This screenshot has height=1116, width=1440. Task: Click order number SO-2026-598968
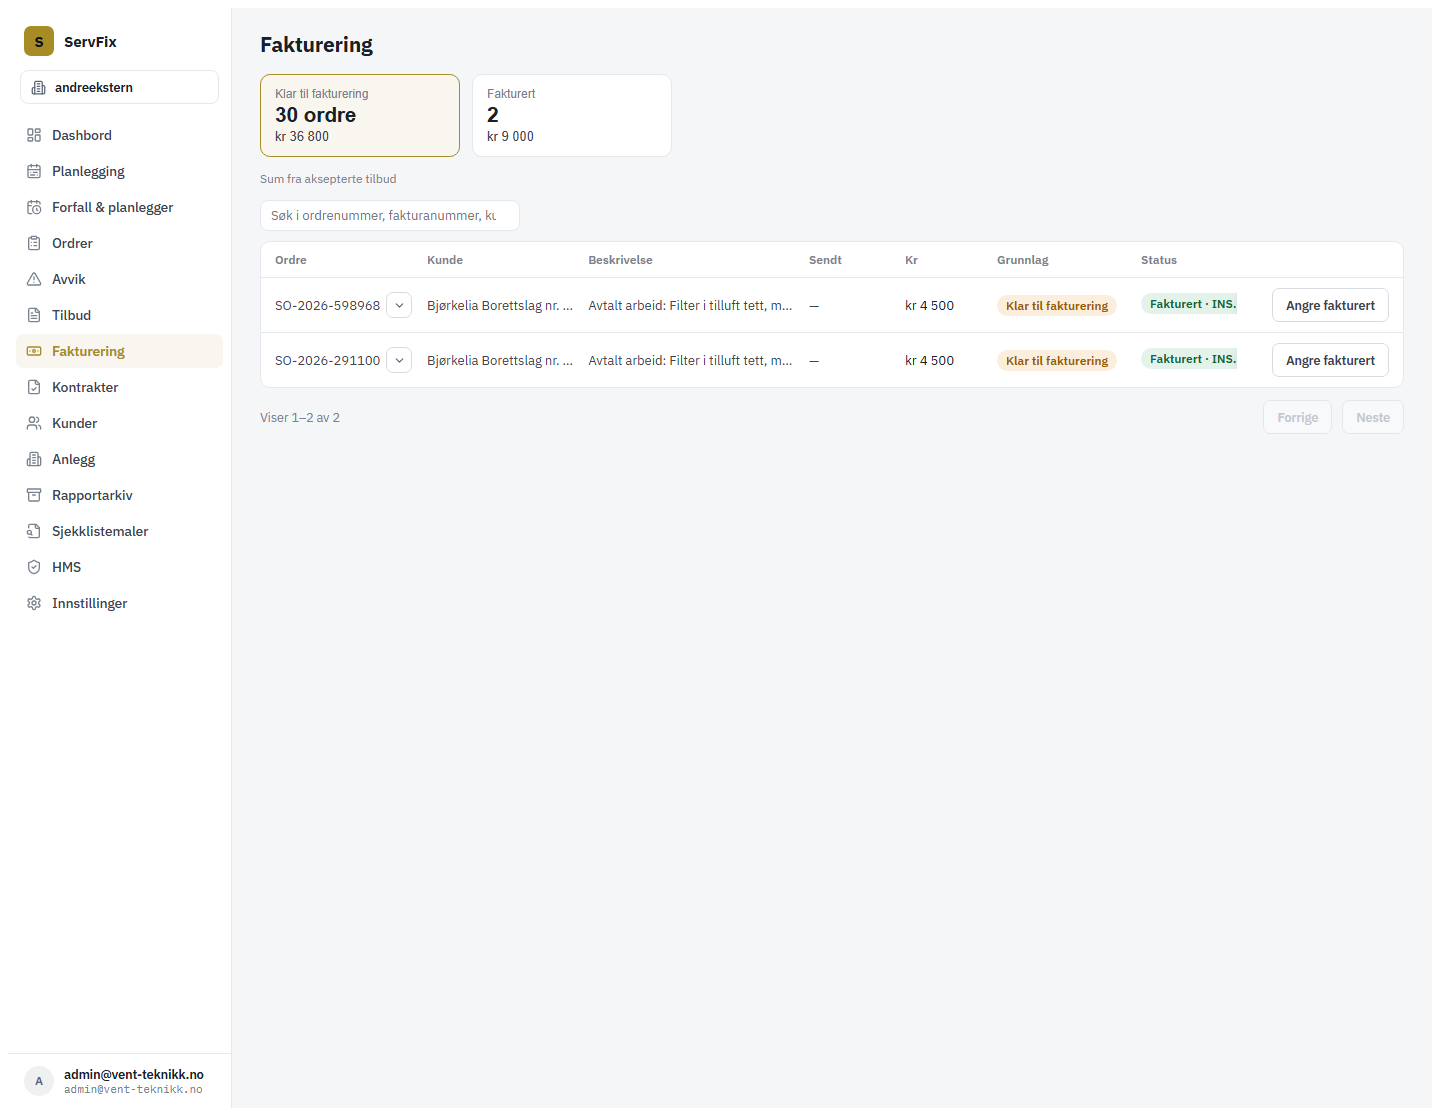coord(327,305)
